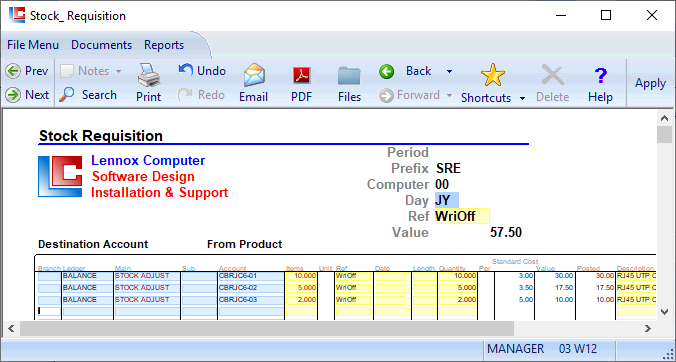Click the Apply button
Screen dimensions: 676x362
[x=650, y=83]
